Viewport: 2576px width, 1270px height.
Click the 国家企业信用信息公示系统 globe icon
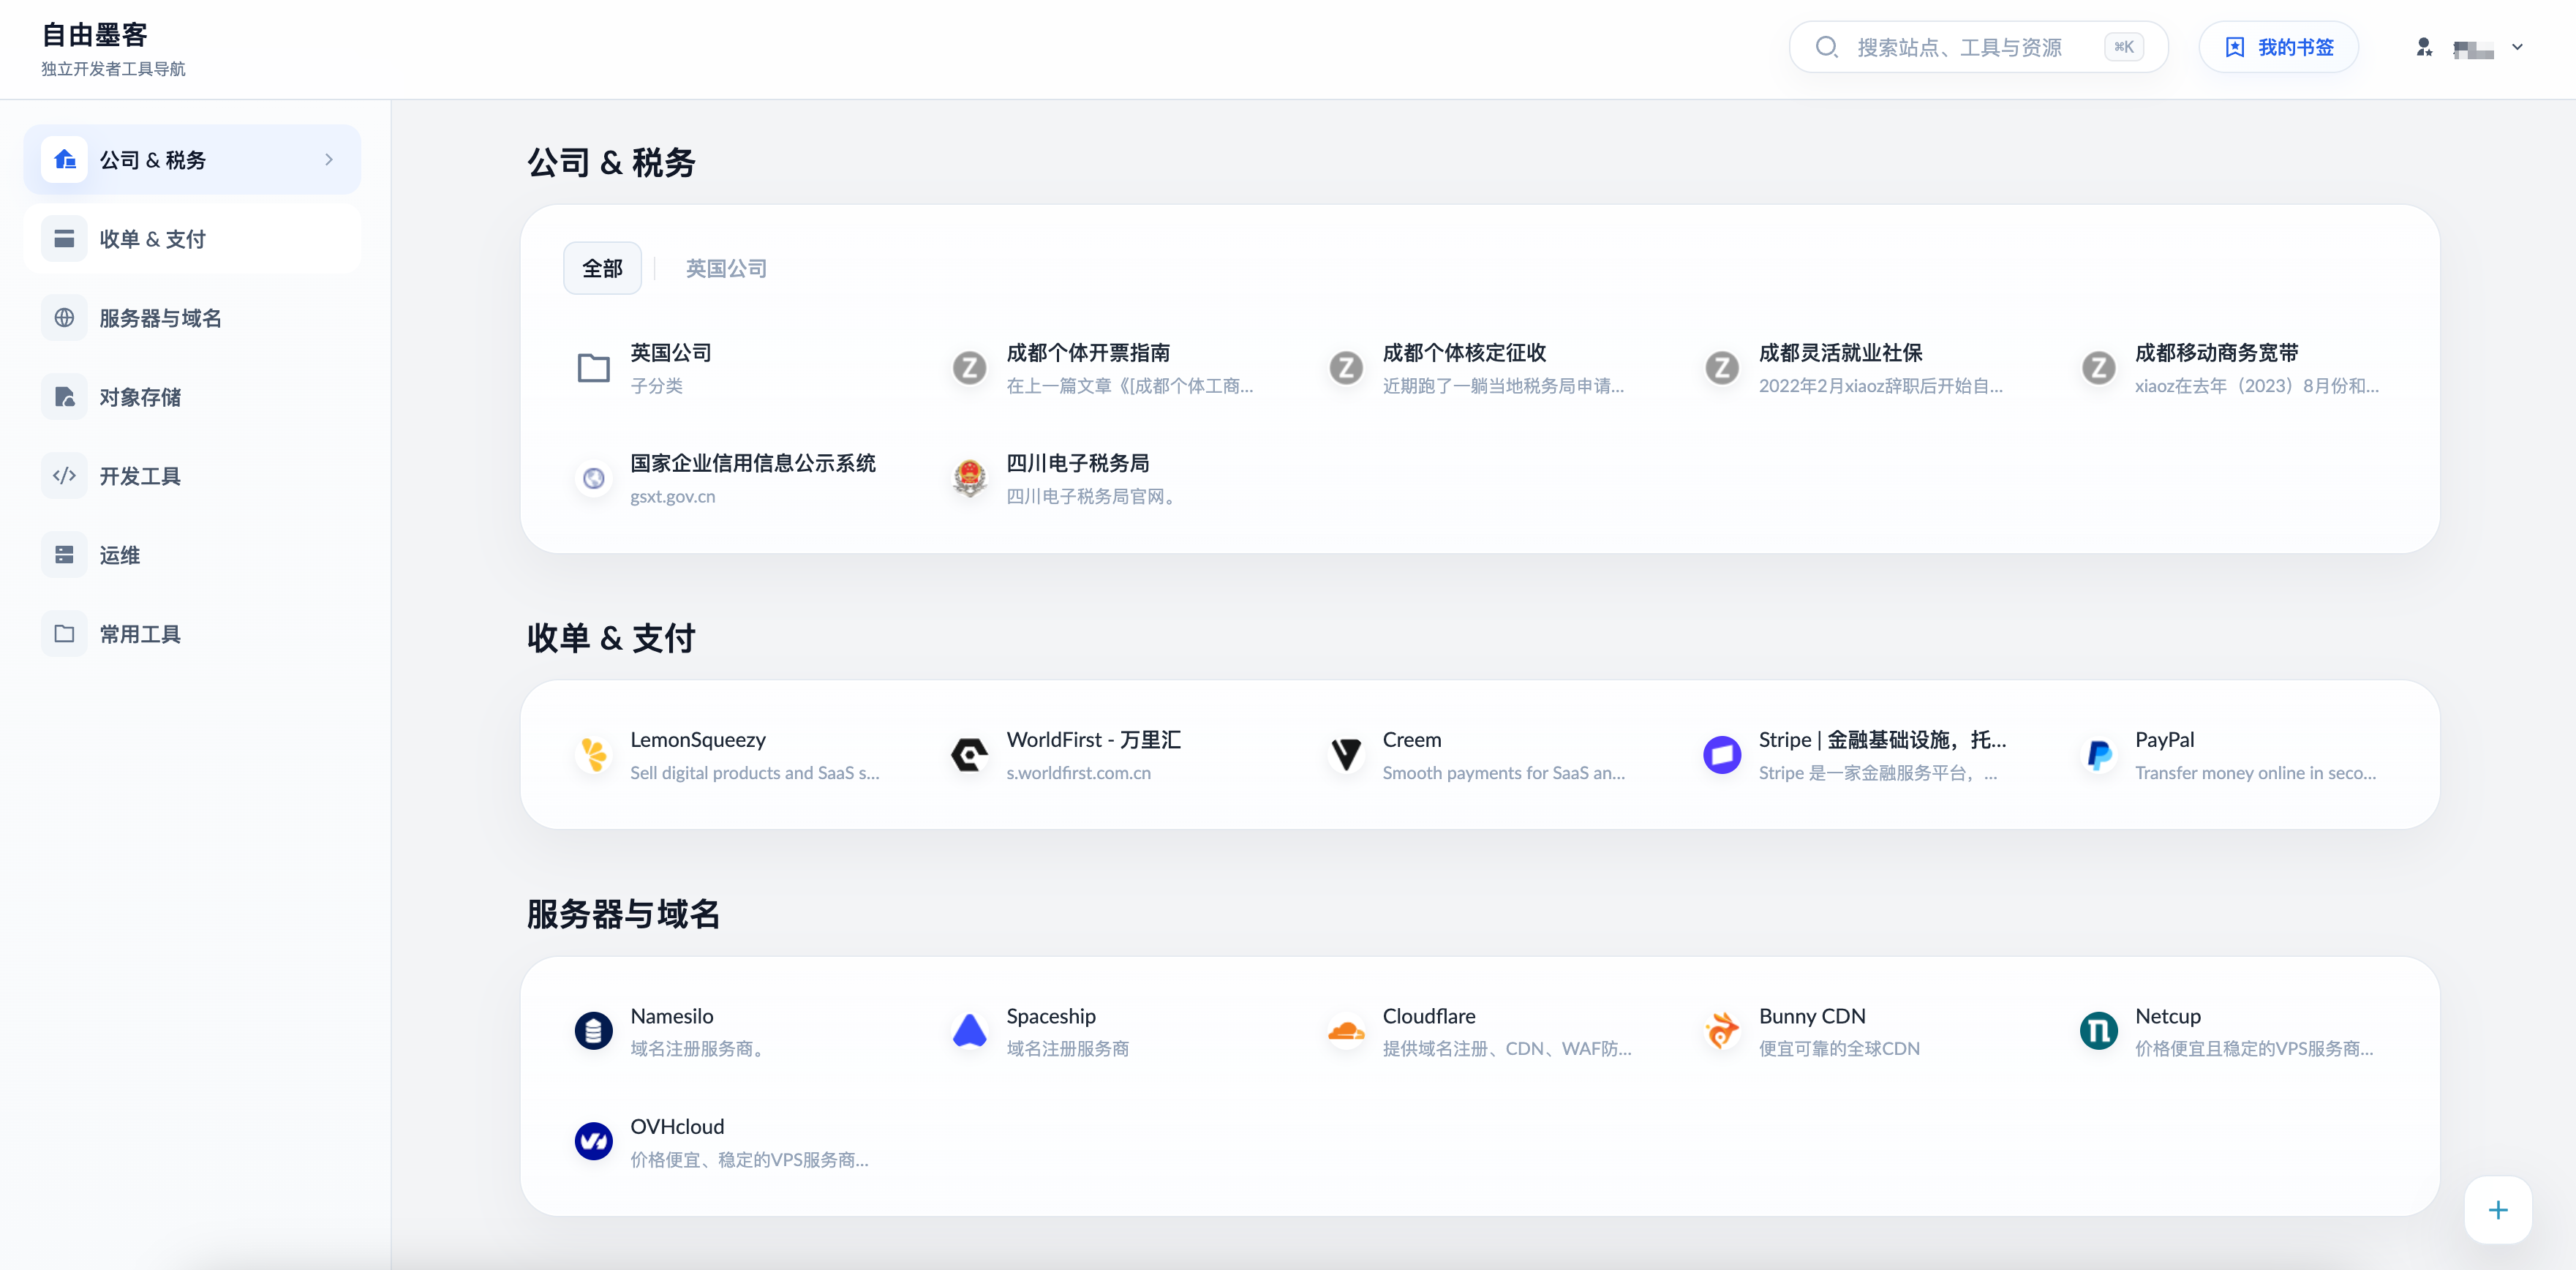pos(594,479)
